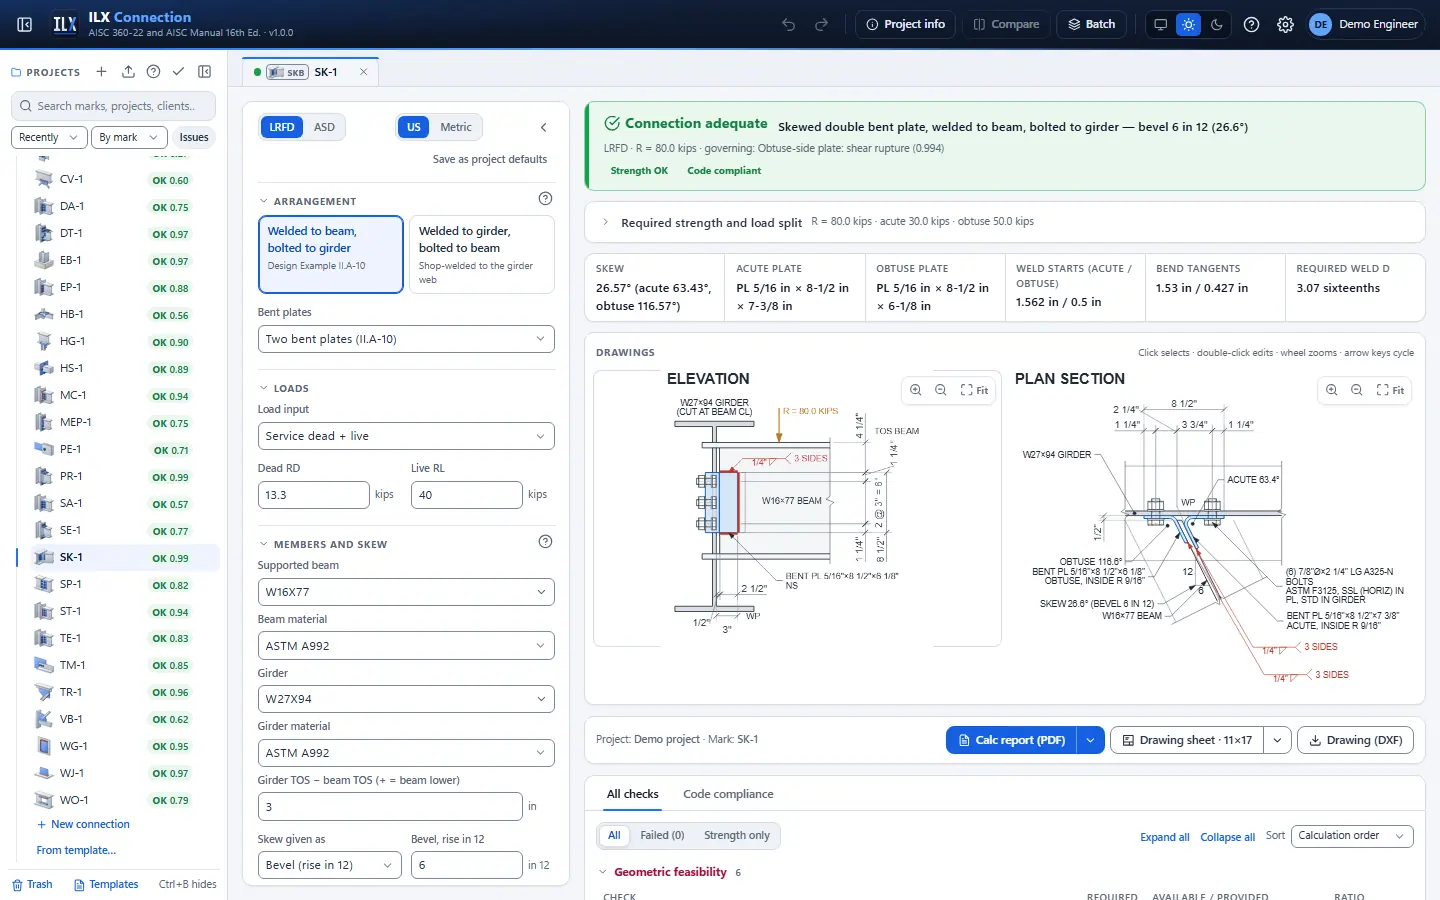
Task: Click the Project info button
Action: tap(905, 24)
